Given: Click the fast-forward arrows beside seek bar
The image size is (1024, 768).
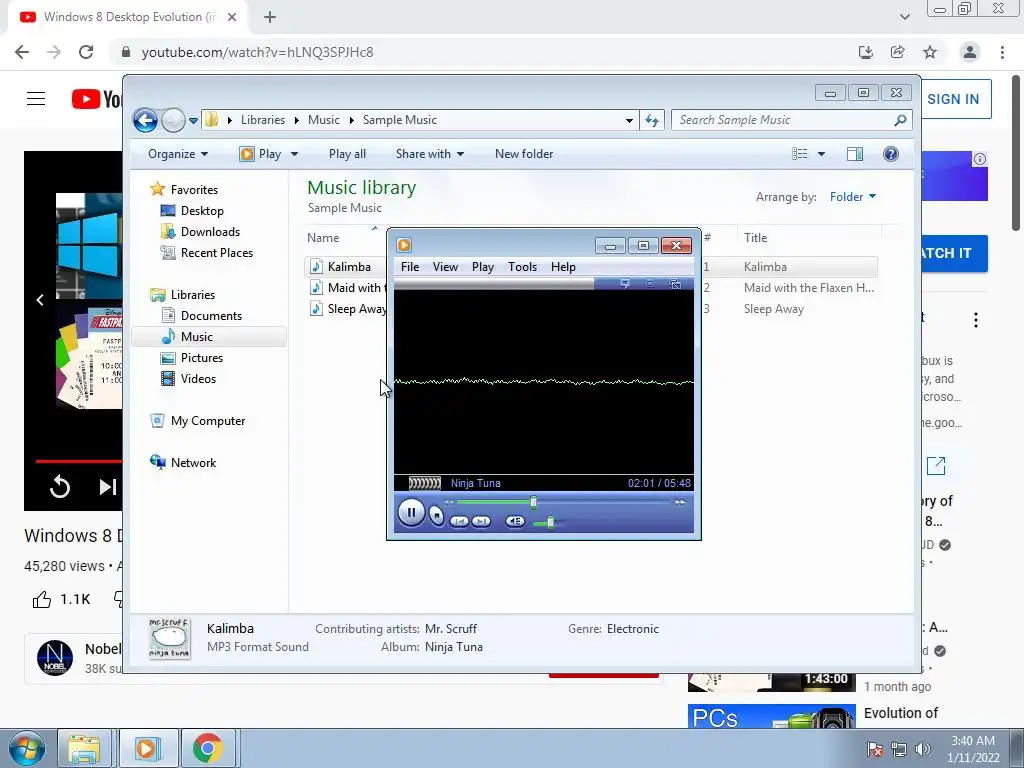Looking at the screenshot, I should tap(680, 502).
